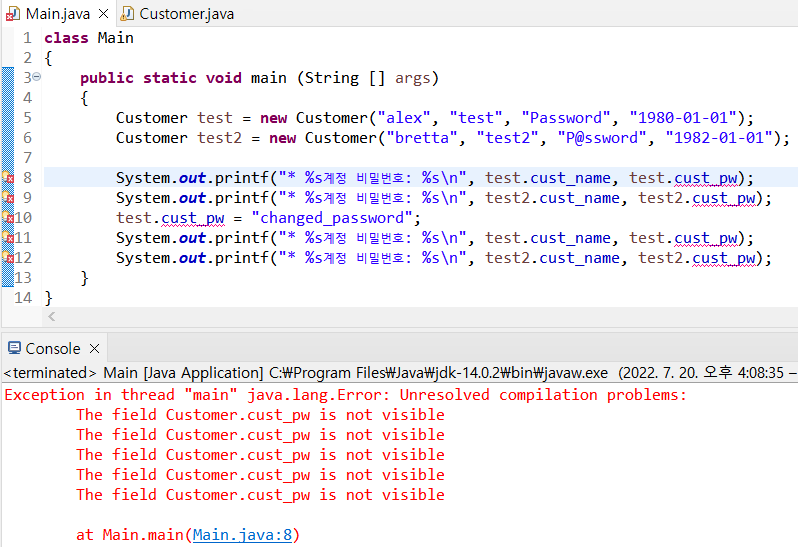Click the horizontal scrollbar left arrow in editor
This screenshot has width=798, height=547.
click(x=51, y=316)
